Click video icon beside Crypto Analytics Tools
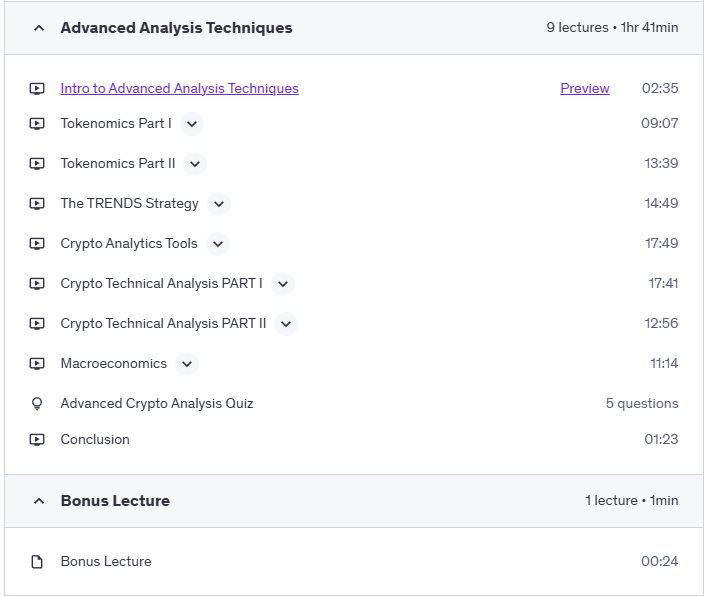The height and width of the screenshot is (597, 707). (37, 244)
